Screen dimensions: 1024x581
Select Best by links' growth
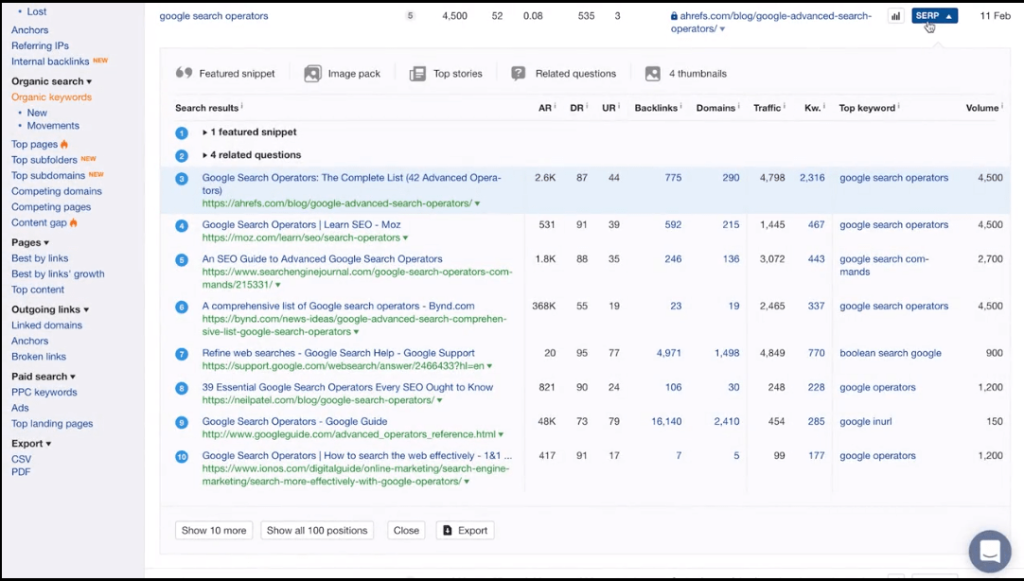[x=57, y=274]
